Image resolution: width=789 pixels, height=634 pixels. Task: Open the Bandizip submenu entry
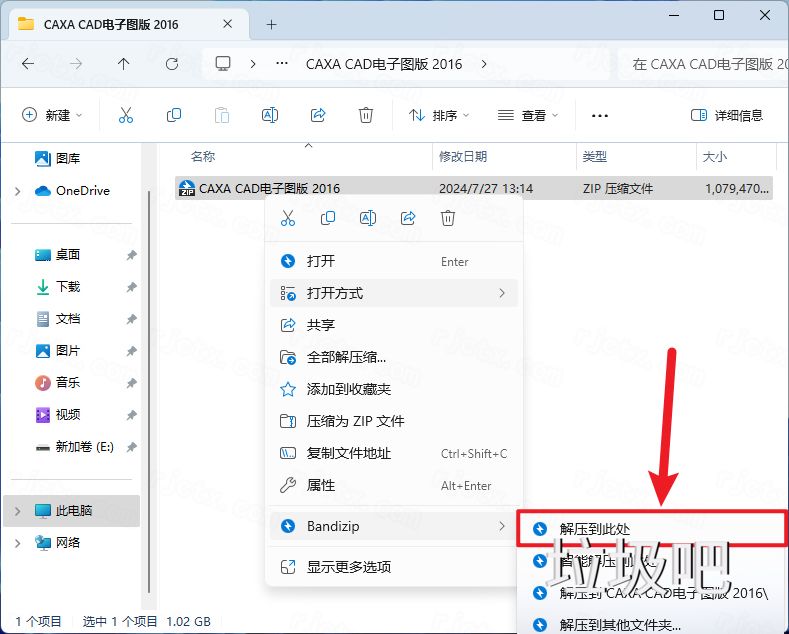[x=394, y=526]
